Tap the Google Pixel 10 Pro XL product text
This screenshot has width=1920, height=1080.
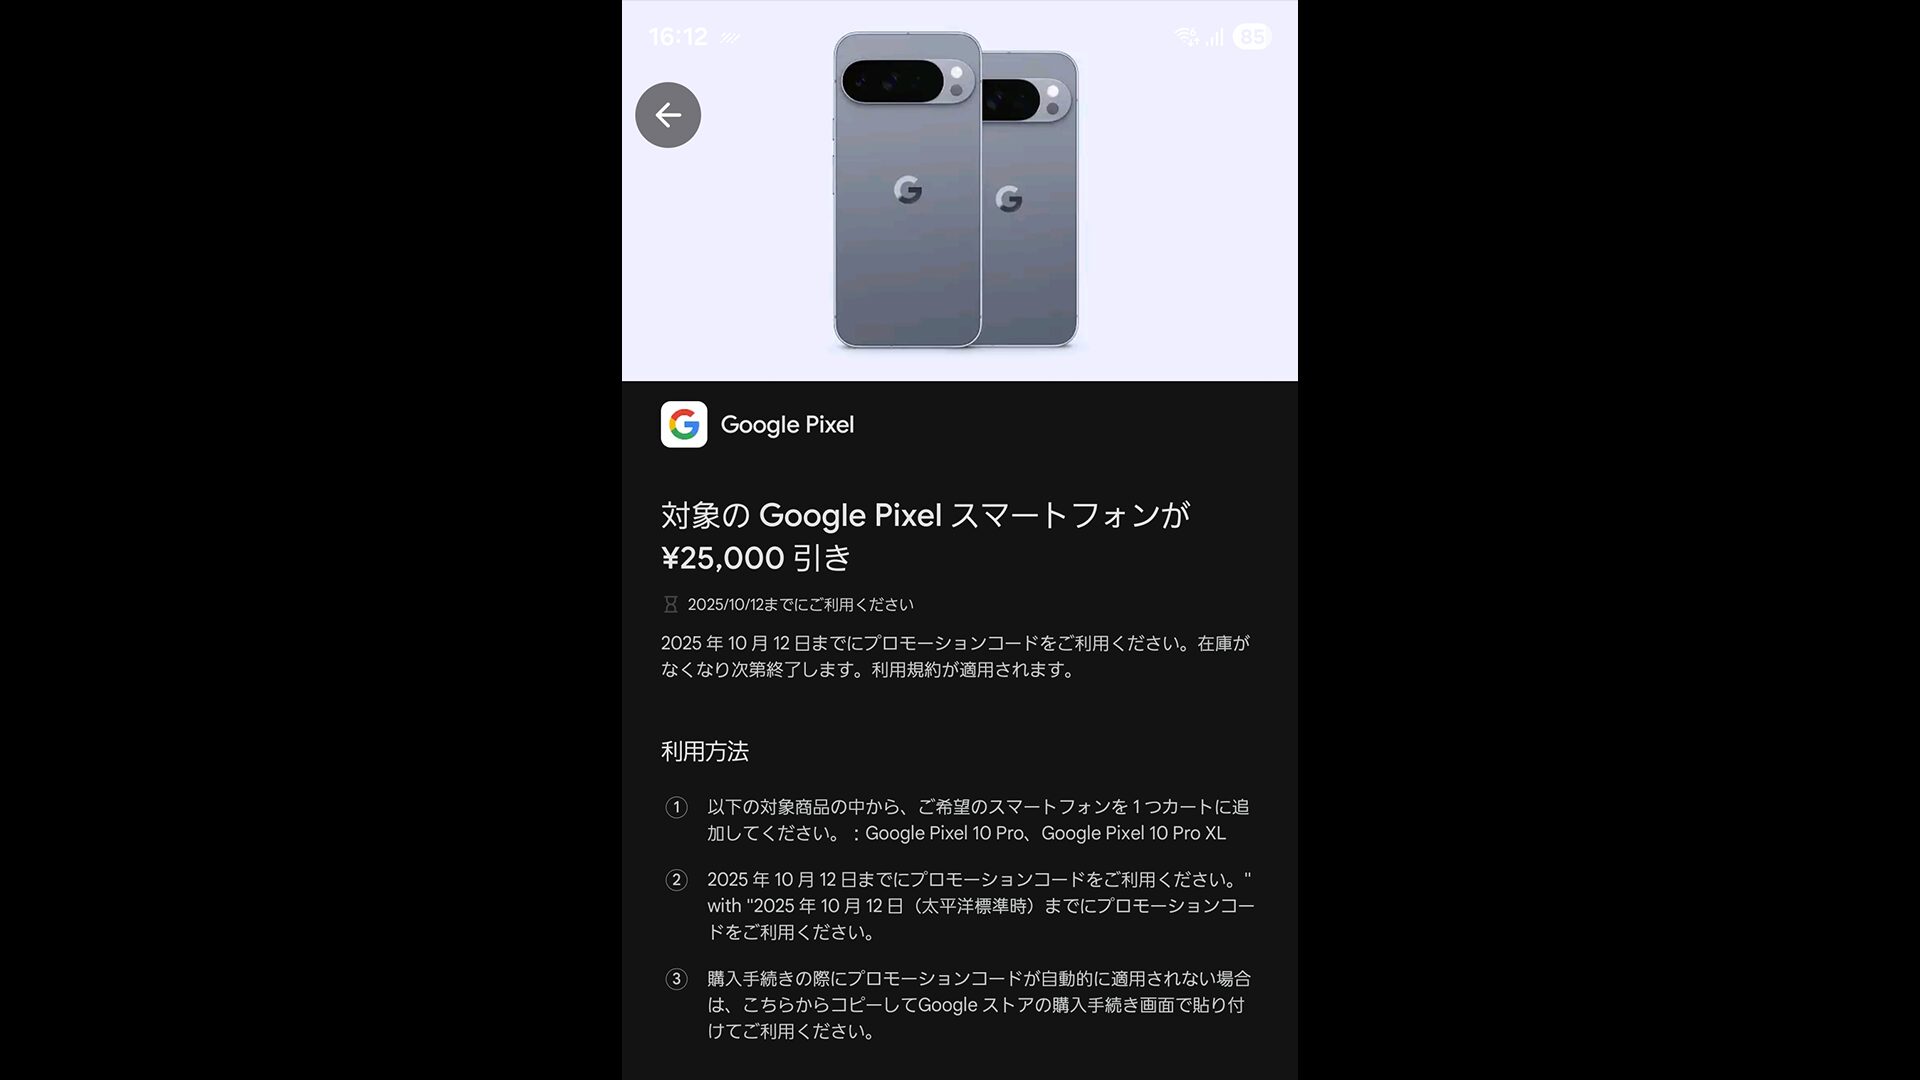tap(1133, 834)
